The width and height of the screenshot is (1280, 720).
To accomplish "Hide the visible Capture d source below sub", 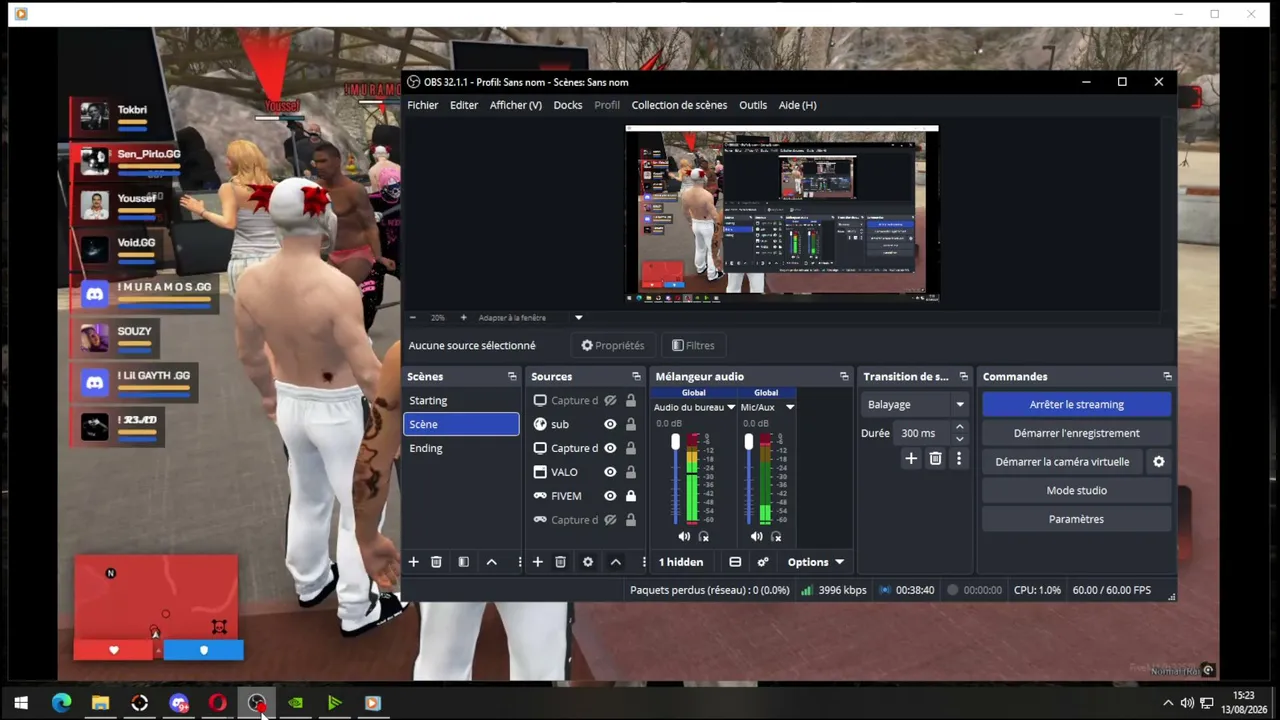I will point(610,448).
